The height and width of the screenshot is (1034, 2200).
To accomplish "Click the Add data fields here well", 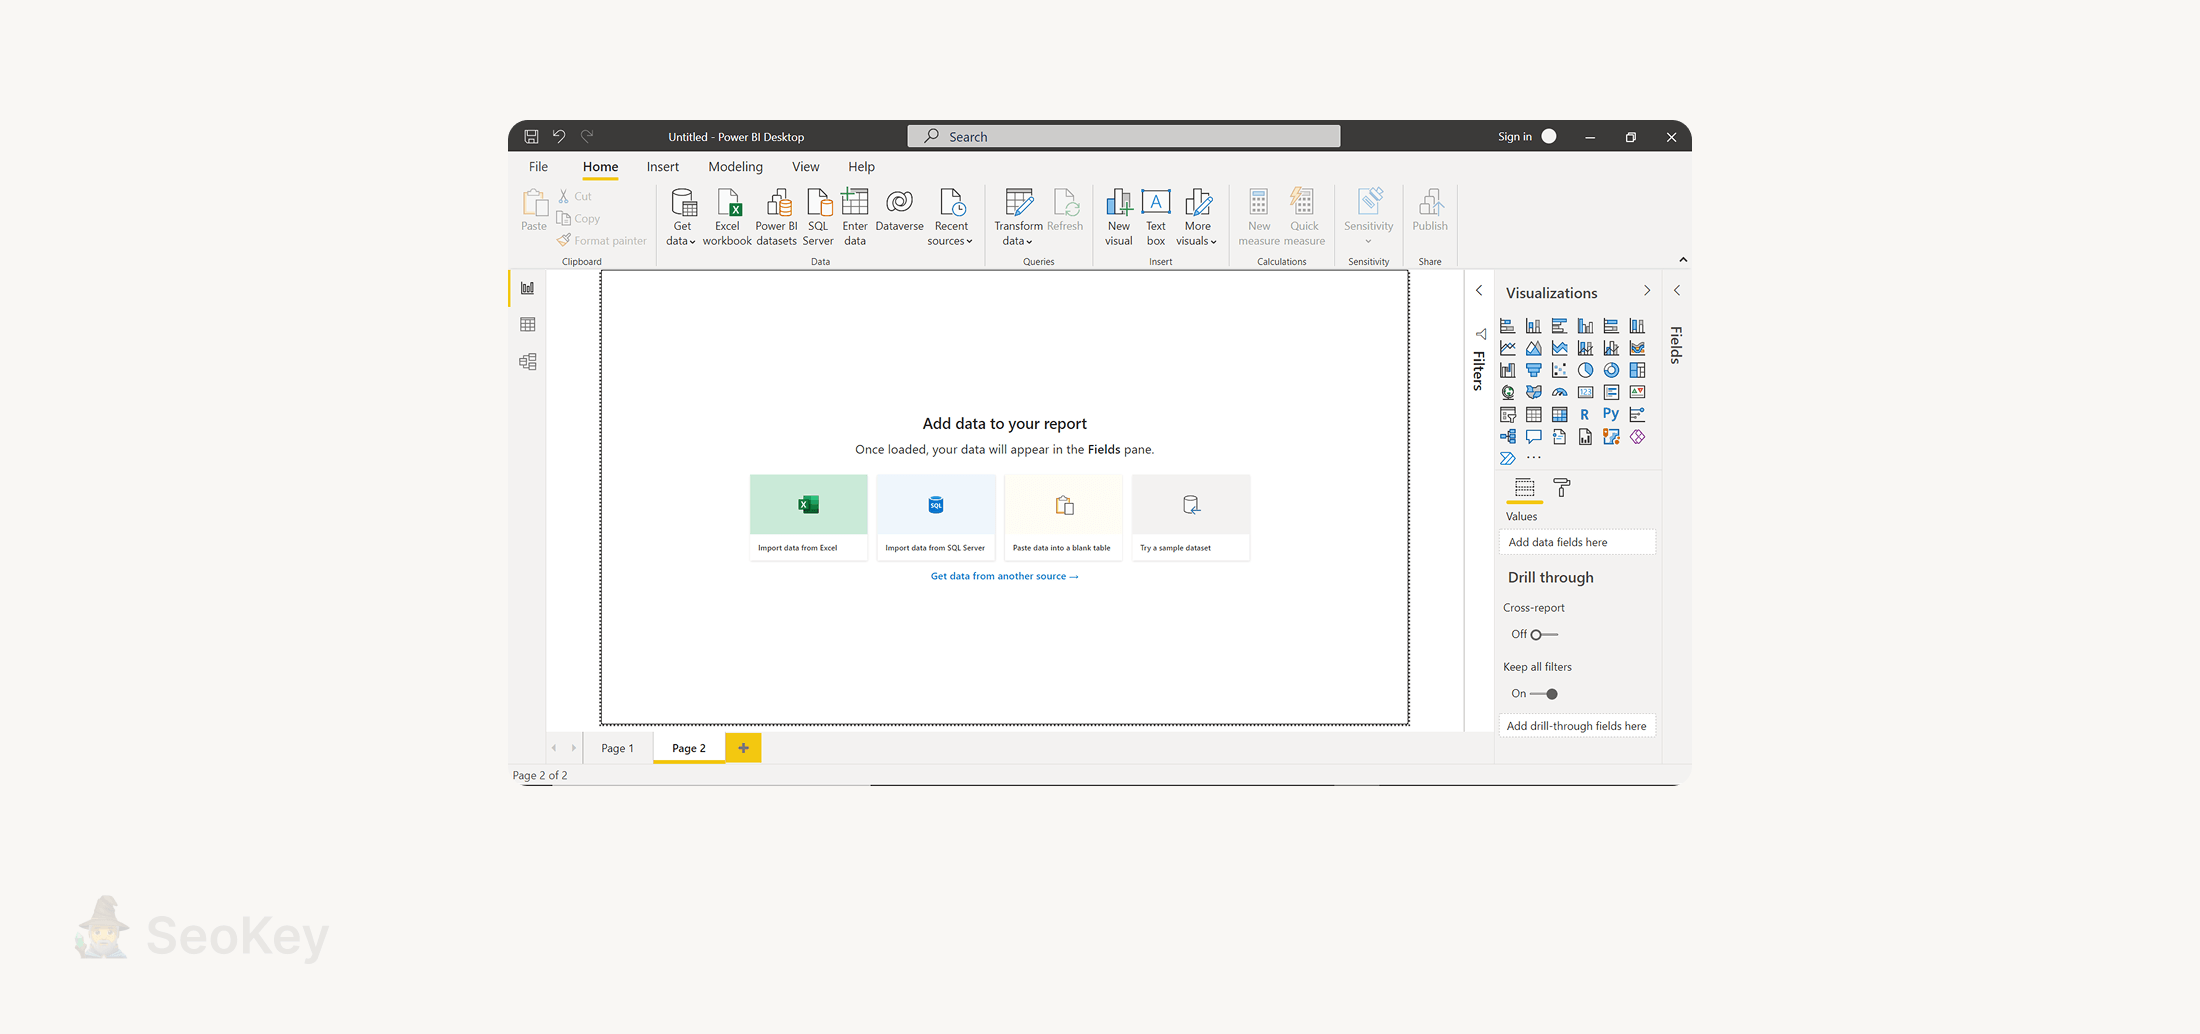I will 1577,542.
